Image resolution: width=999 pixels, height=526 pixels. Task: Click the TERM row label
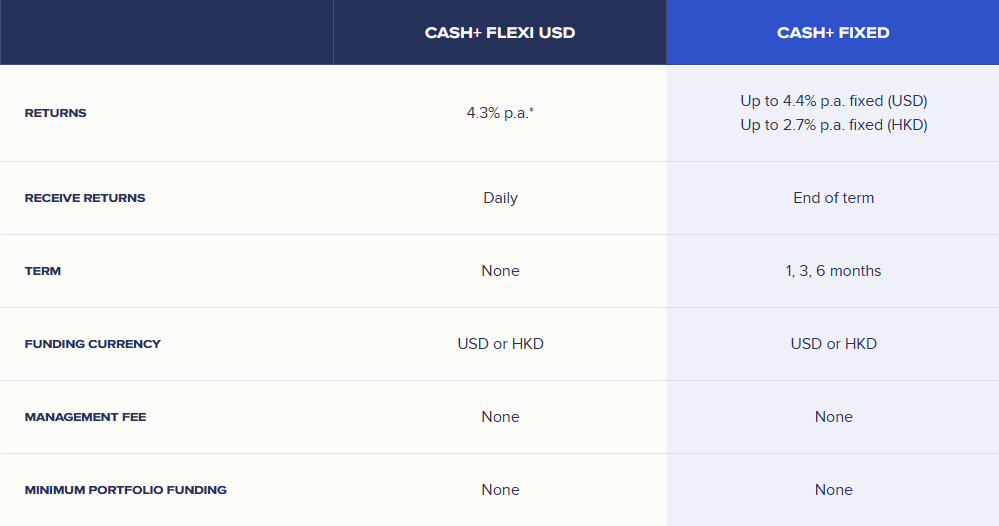click(x=43, y=271)
